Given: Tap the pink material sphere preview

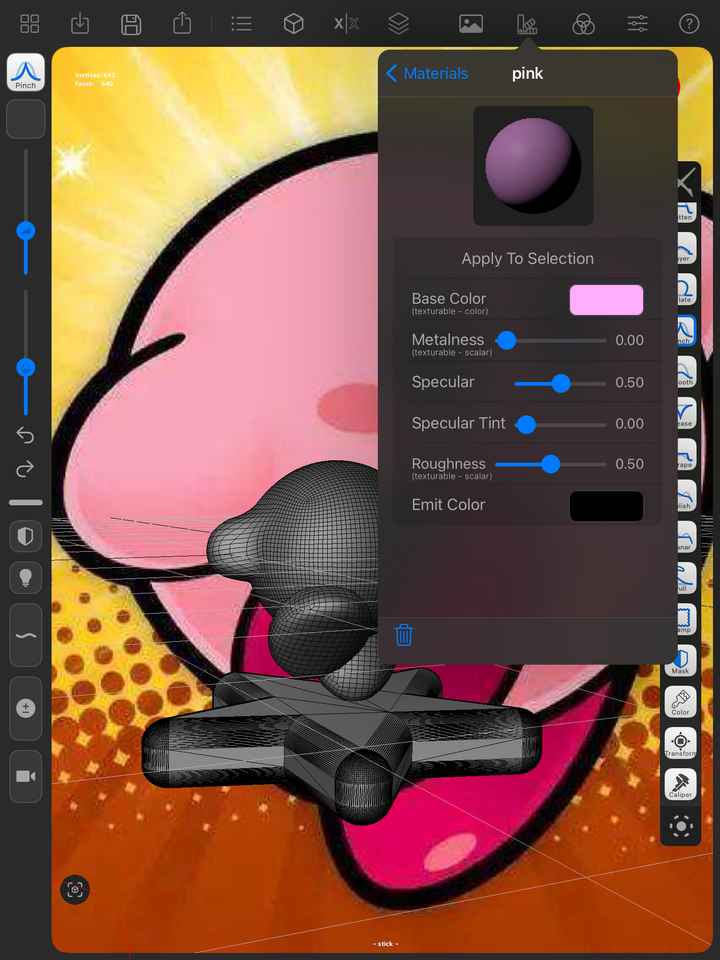Looking at the screenshot, I should coord(533,166).
